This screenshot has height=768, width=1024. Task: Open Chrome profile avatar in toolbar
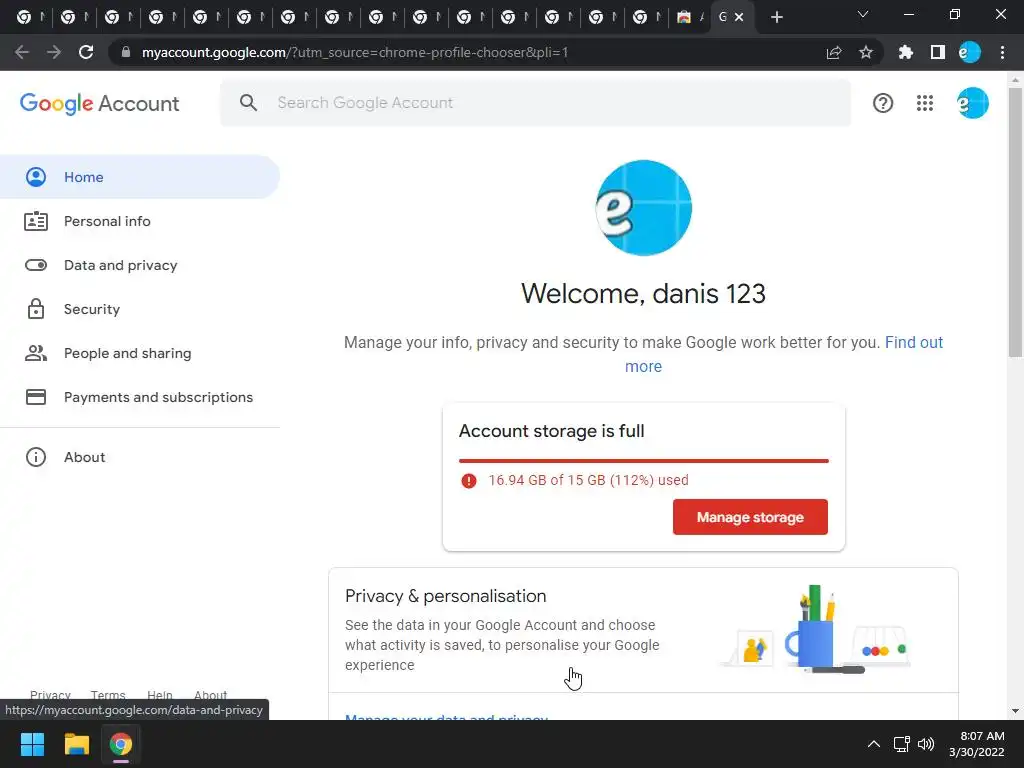click(970, 52)
